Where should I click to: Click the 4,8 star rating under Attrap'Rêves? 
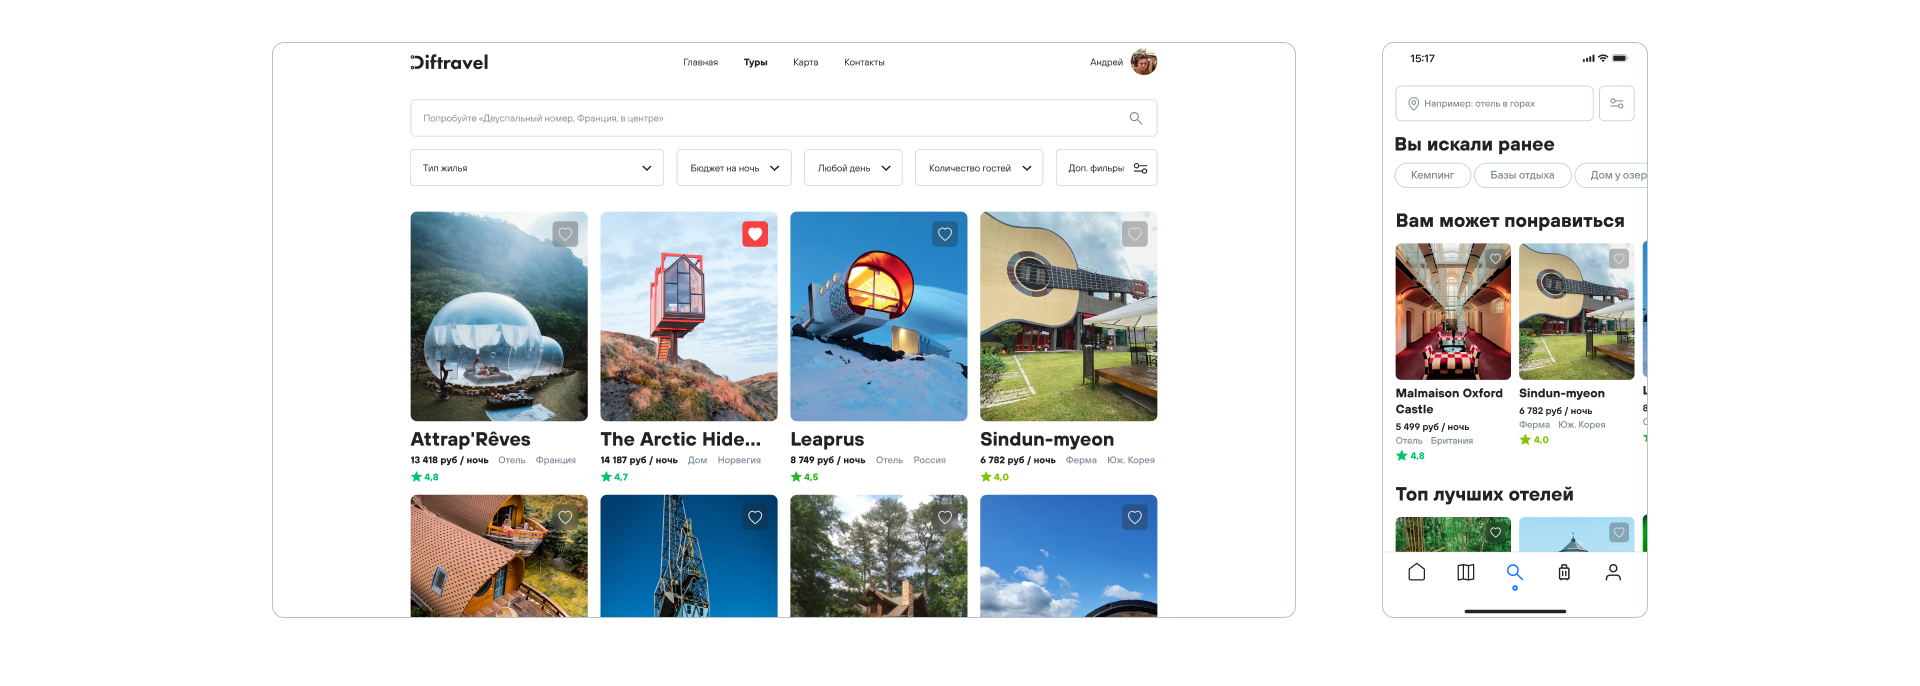coord(425,477)
